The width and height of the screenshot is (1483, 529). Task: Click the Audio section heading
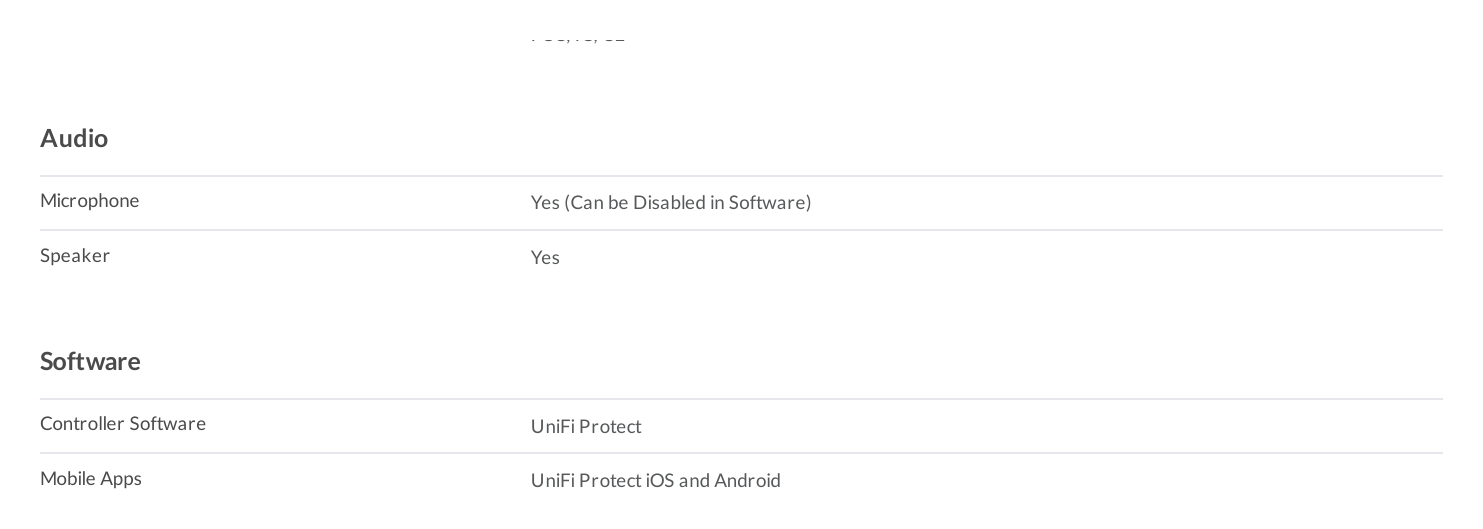click(x=74, y=138)
